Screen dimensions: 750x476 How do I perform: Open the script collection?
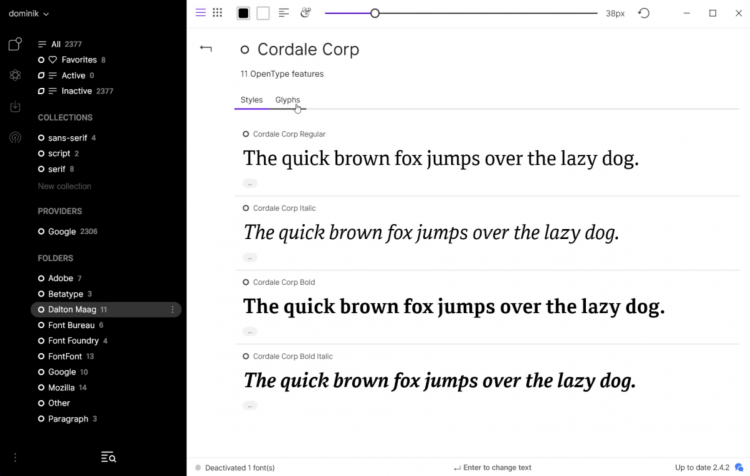click(59, 154)
